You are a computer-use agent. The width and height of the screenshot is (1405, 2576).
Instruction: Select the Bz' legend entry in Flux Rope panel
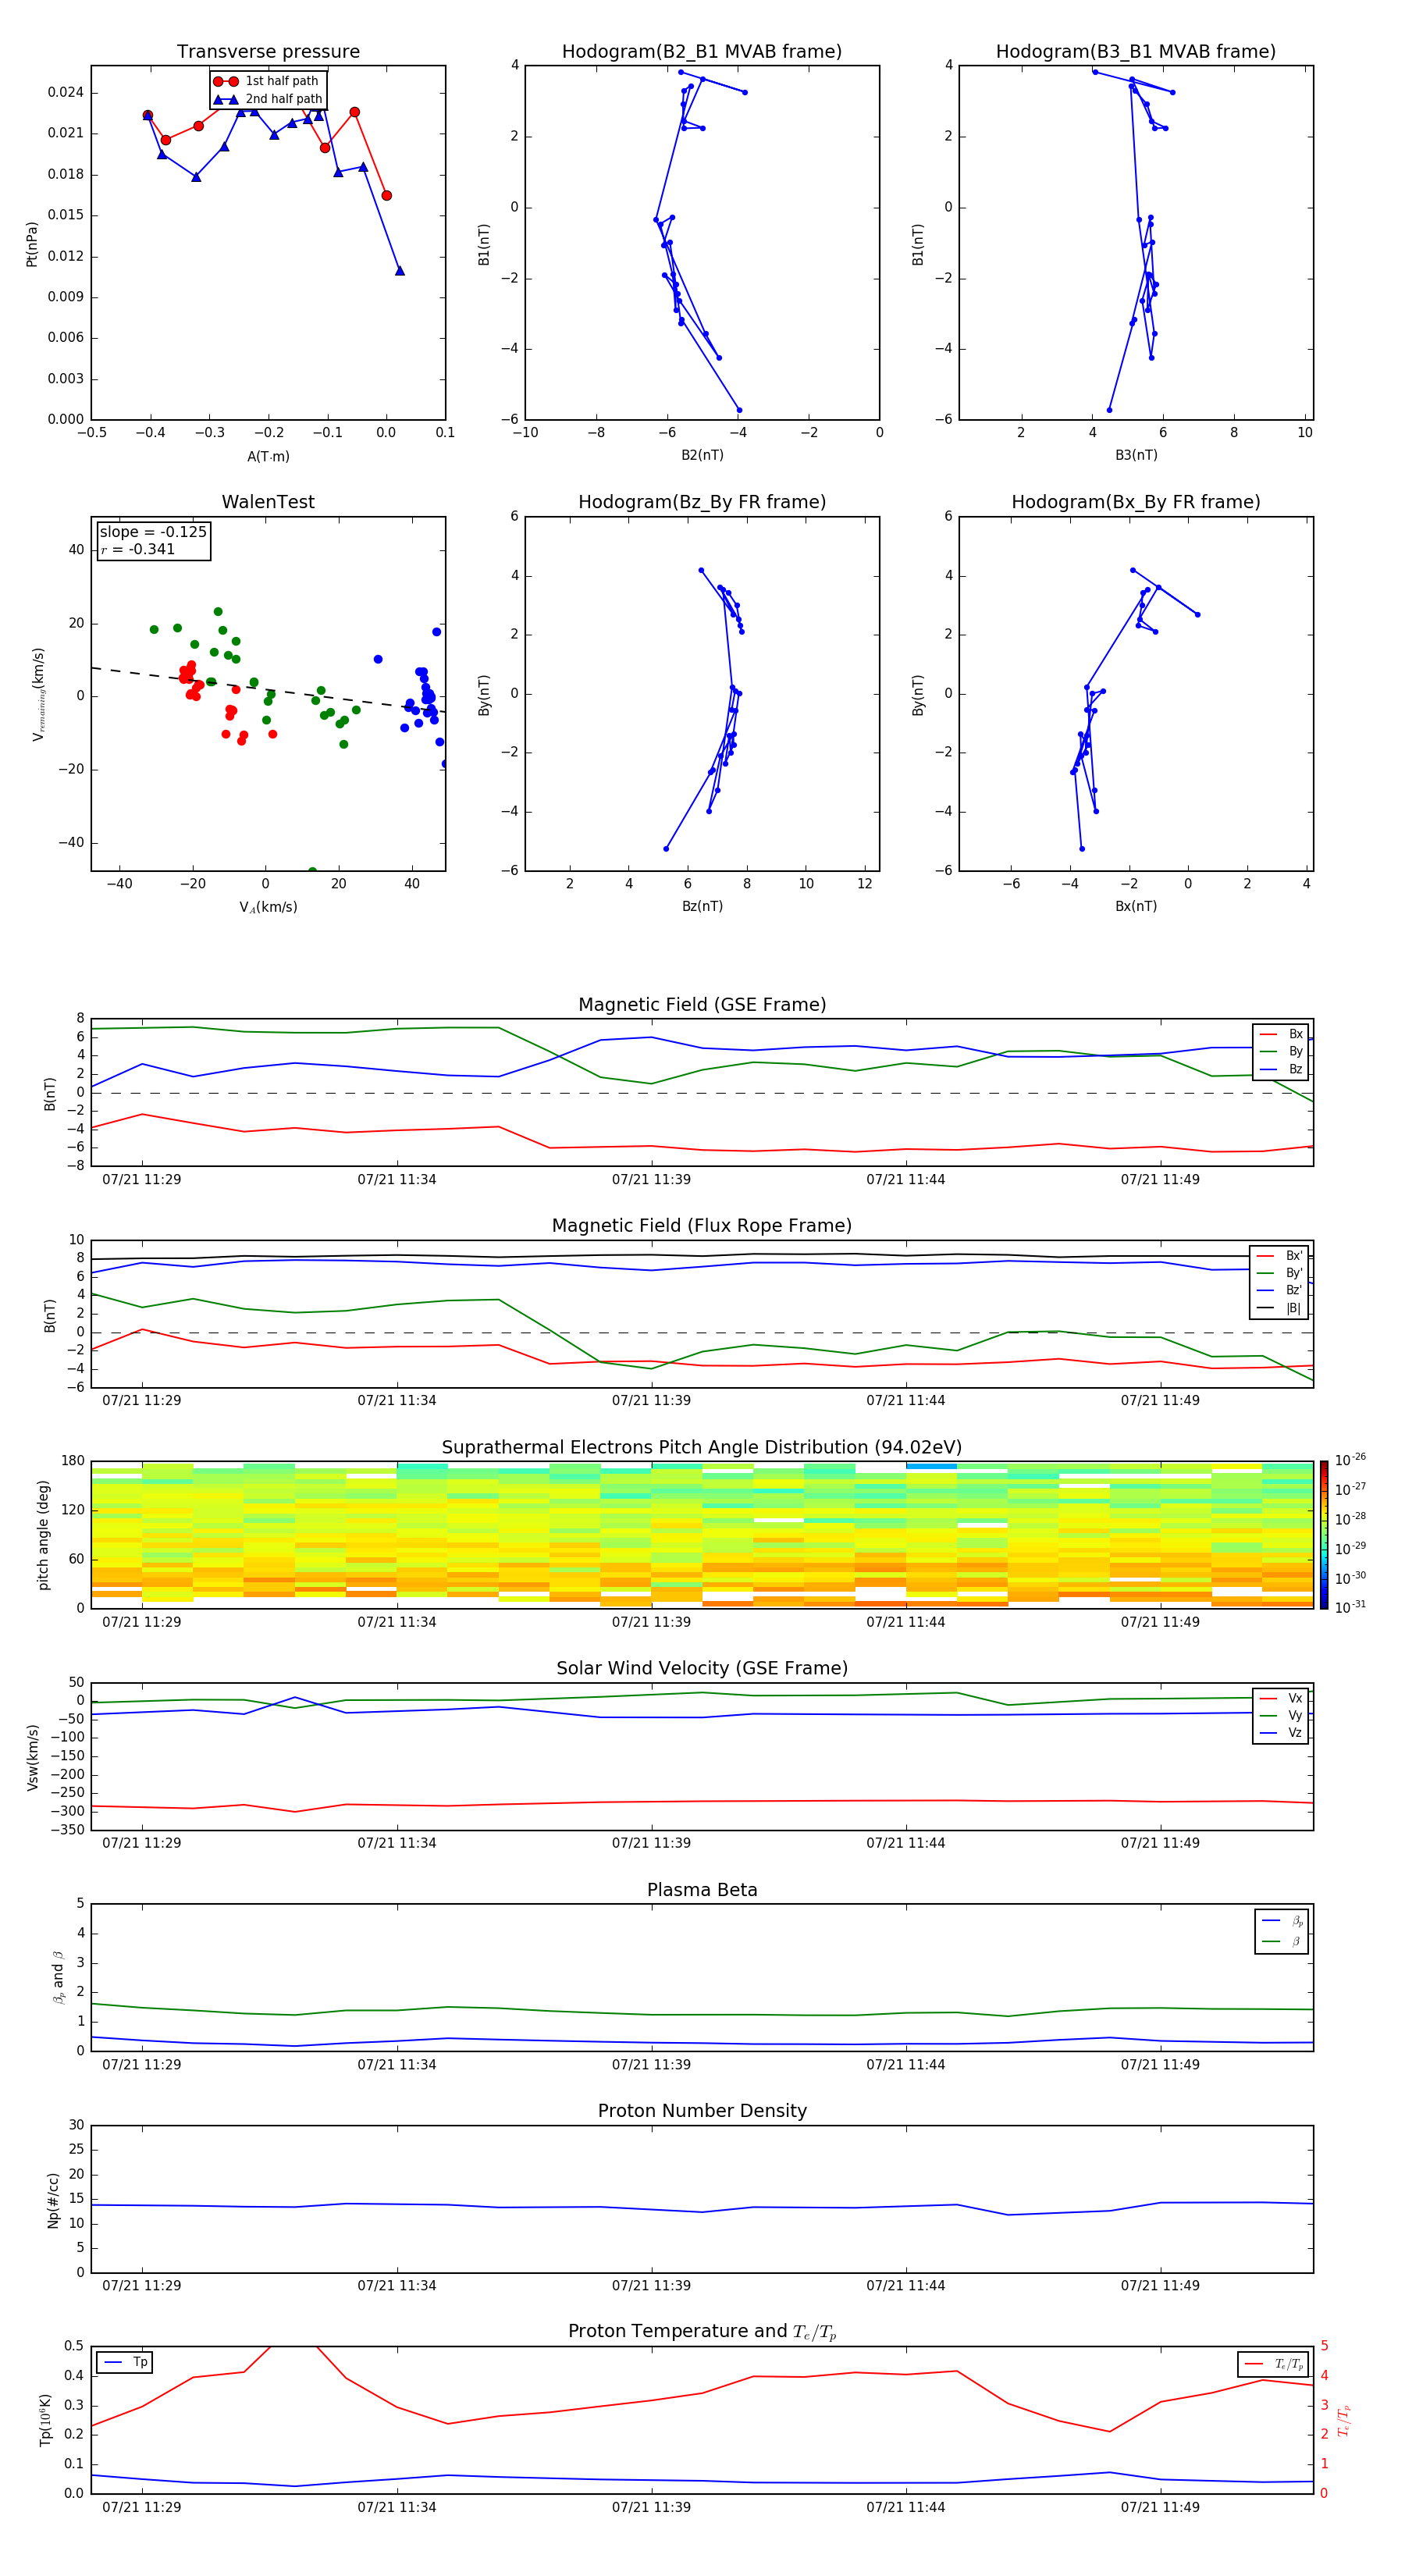click(x=1279, y=1290)
